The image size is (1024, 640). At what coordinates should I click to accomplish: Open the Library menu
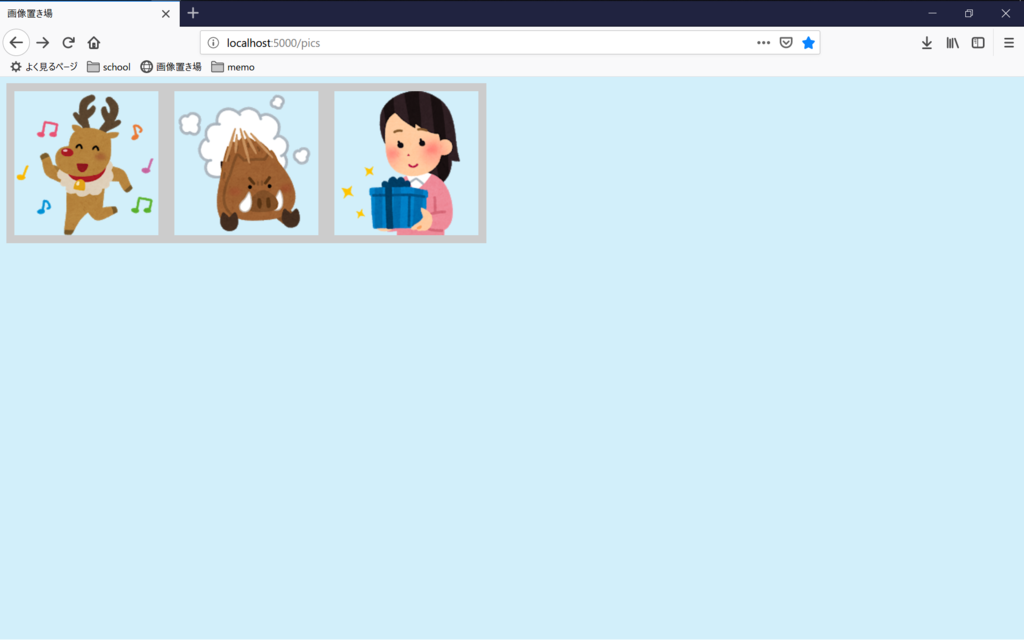click(953, 43)
